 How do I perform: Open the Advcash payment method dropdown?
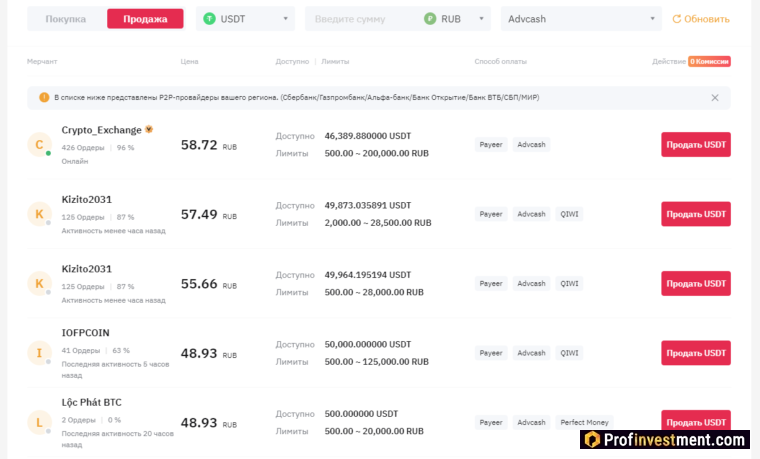coord(581,19)
